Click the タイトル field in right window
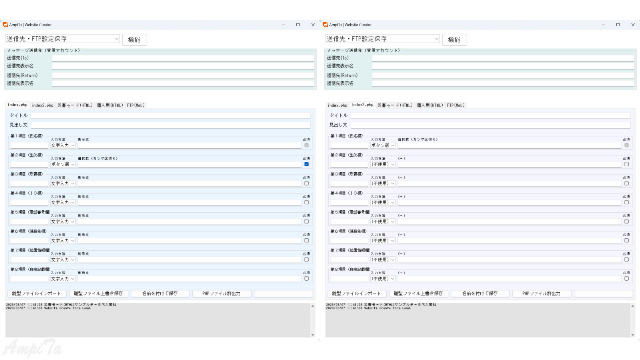 point(491,116)
